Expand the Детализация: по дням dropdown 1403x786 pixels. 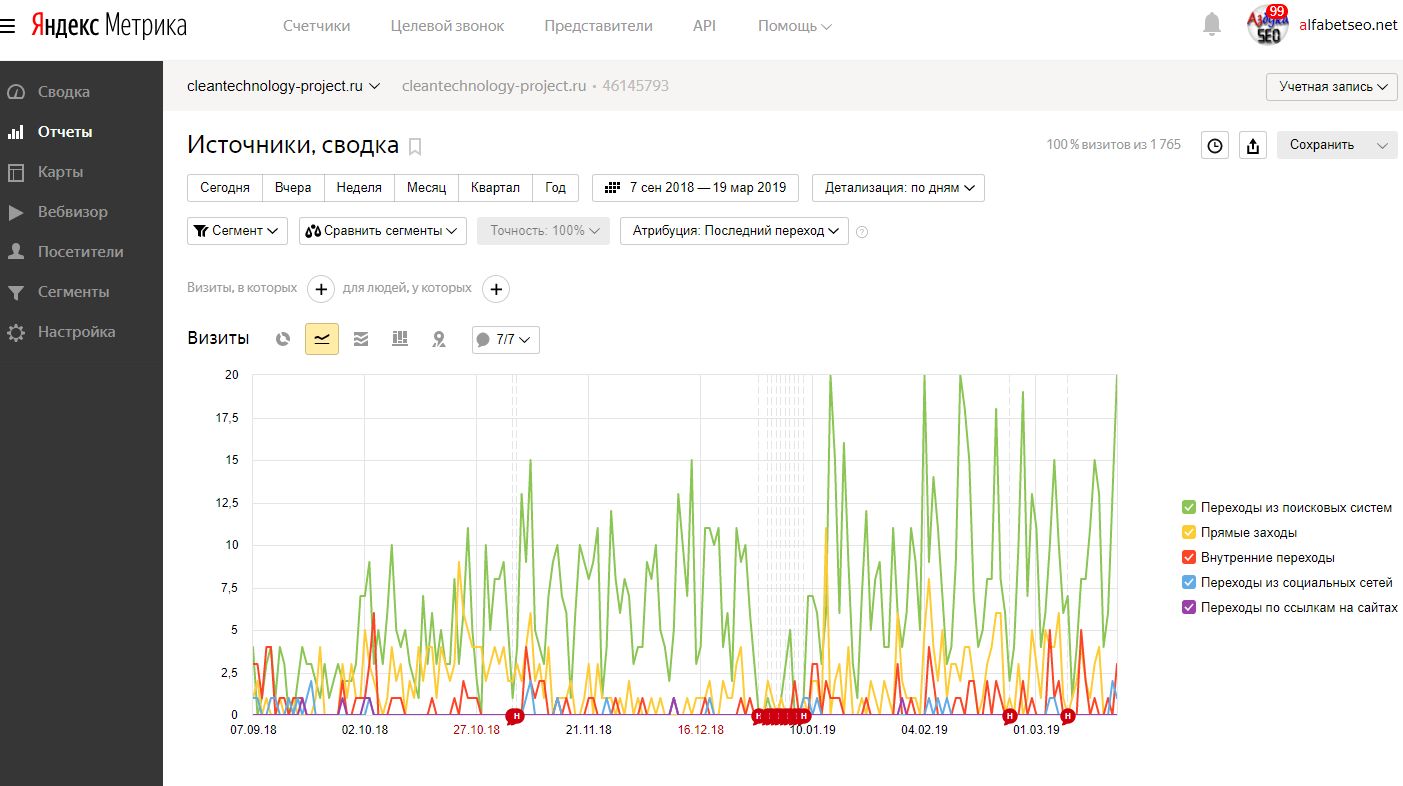coord(898,188)
